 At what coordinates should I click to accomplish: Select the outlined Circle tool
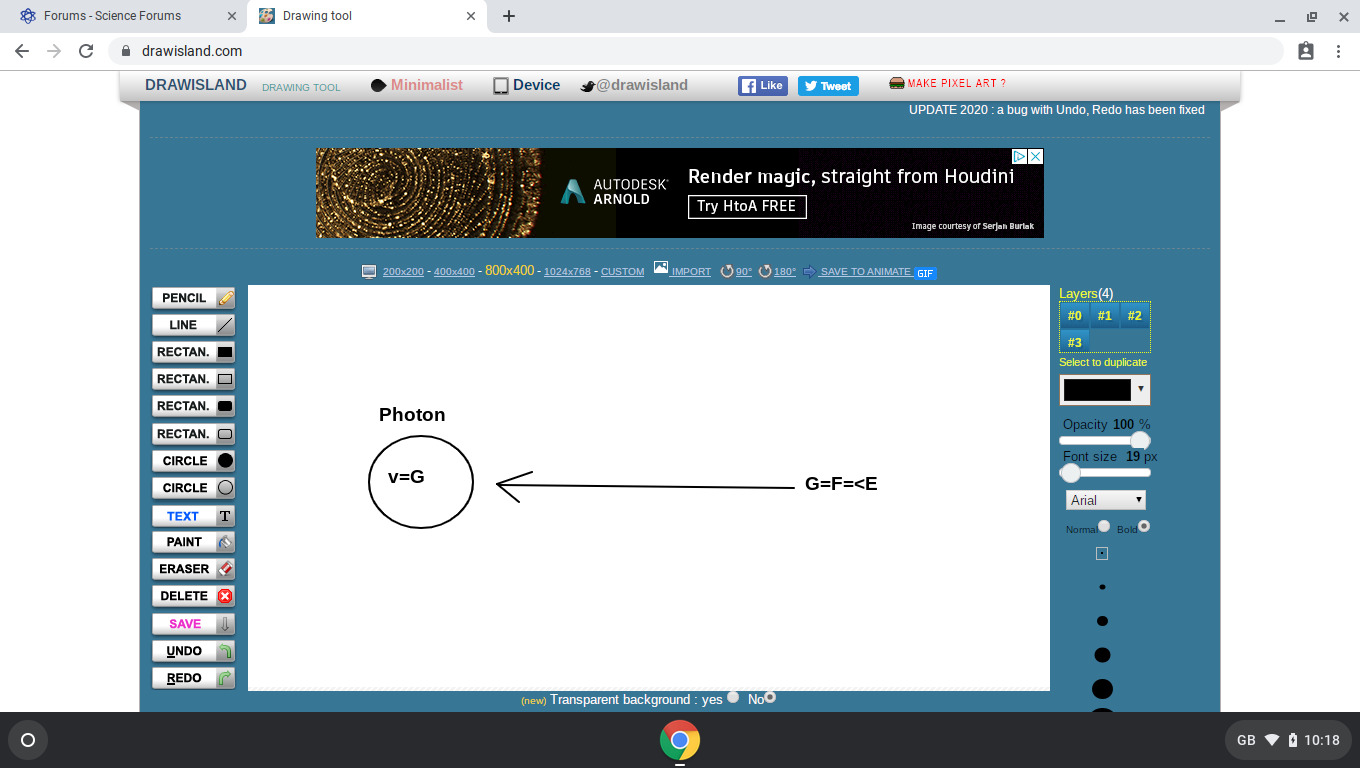point(194,488)
